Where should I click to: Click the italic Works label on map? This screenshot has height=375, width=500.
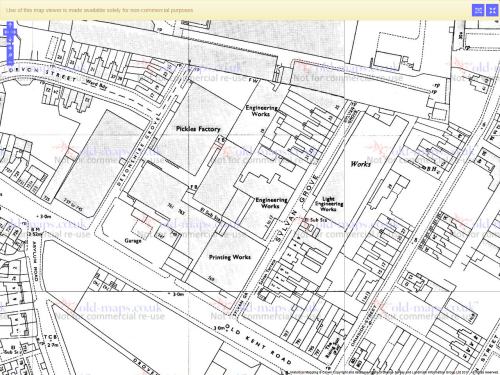pyautogui.click(x=361, y=164)
